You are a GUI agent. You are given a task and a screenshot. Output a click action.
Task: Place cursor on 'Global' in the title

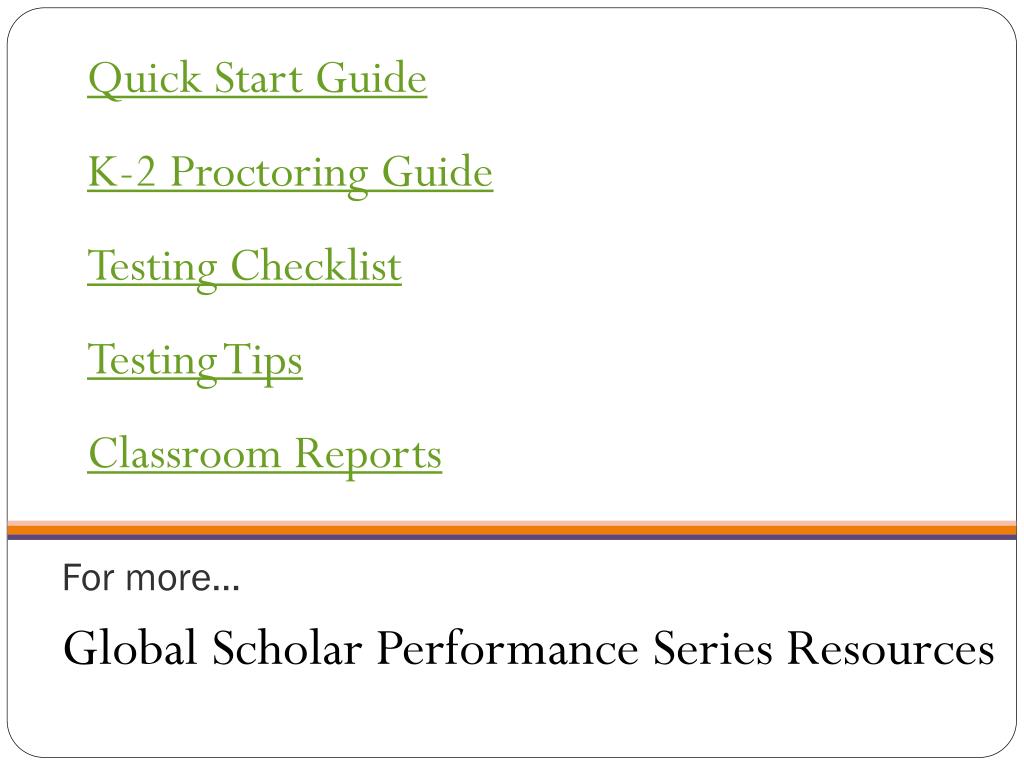(130, 647)
